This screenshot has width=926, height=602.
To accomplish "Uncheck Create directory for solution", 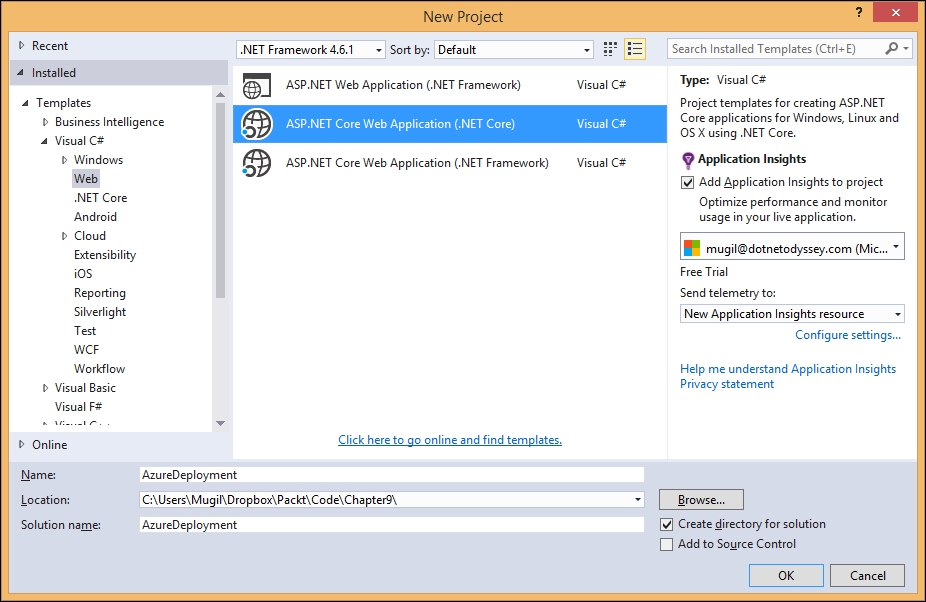I will 666,524.
